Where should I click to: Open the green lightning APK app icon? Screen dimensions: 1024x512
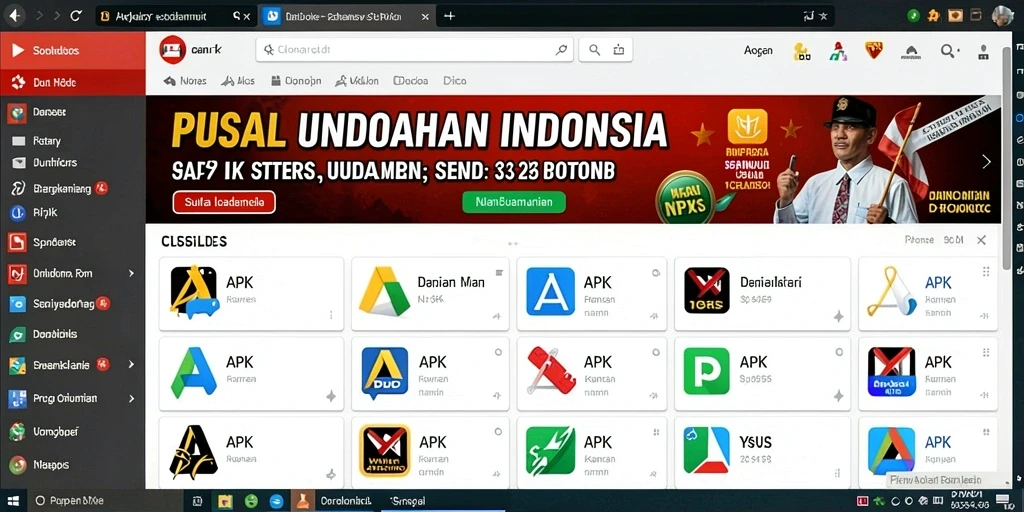pyautogui.click(x=551, y=451)
